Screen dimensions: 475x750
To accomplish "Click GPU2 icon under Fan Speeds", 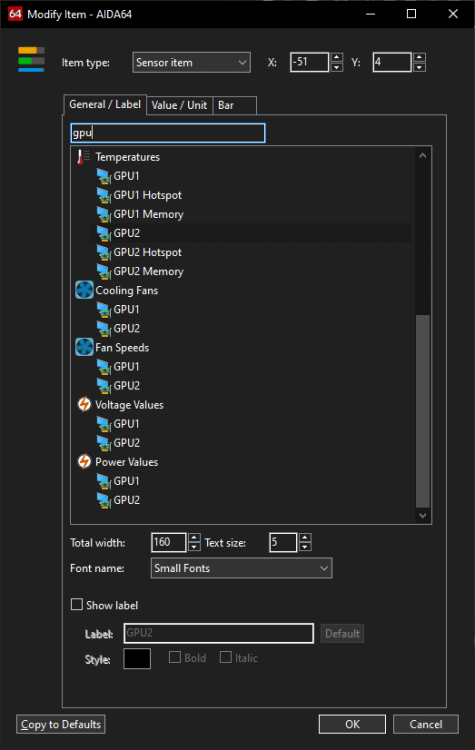I will pyautogui.click(x=104, y=386).
